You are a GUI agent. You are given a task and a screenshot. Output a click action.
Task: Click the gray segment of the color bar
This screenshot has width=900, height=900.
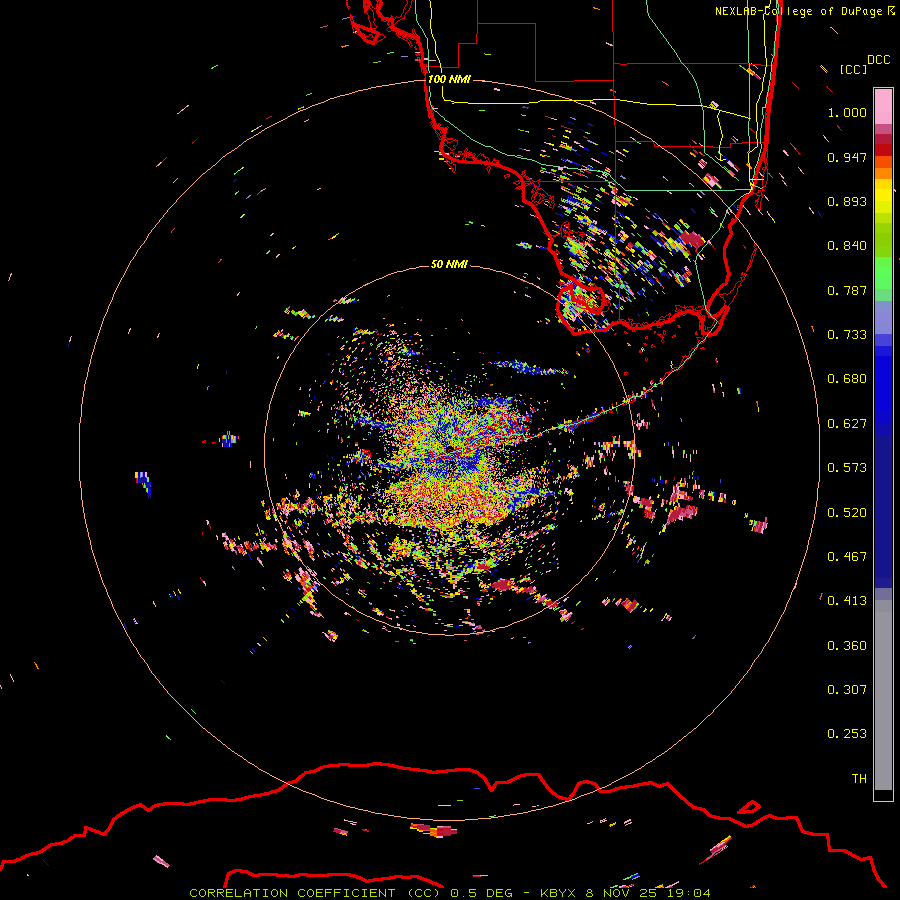point(883,695)
